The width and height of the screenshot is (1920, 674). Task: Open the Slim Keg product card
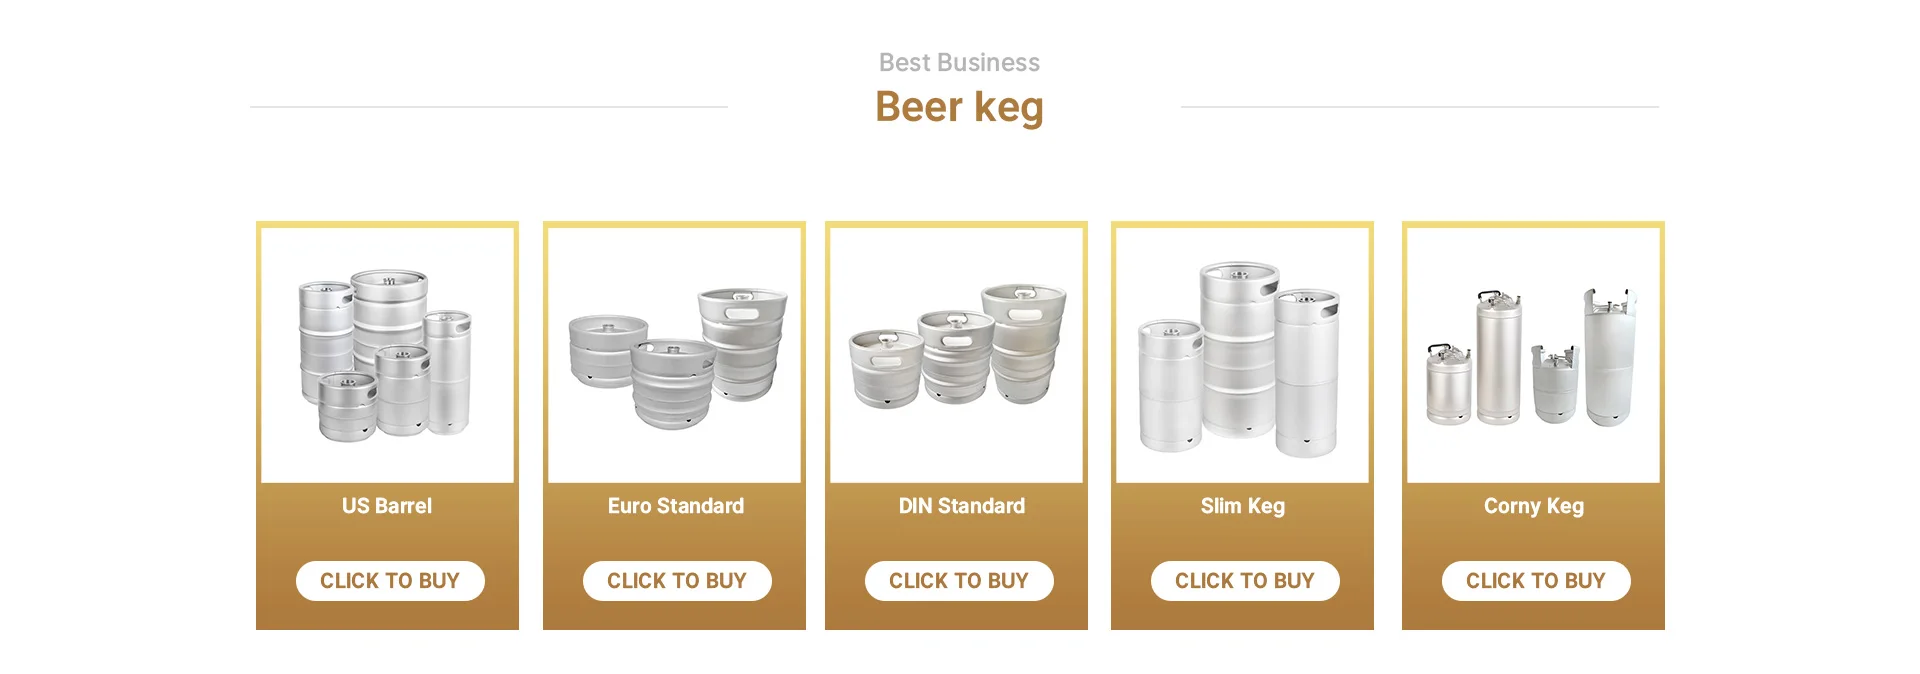pyautogui.click(x=1242, y=425)
